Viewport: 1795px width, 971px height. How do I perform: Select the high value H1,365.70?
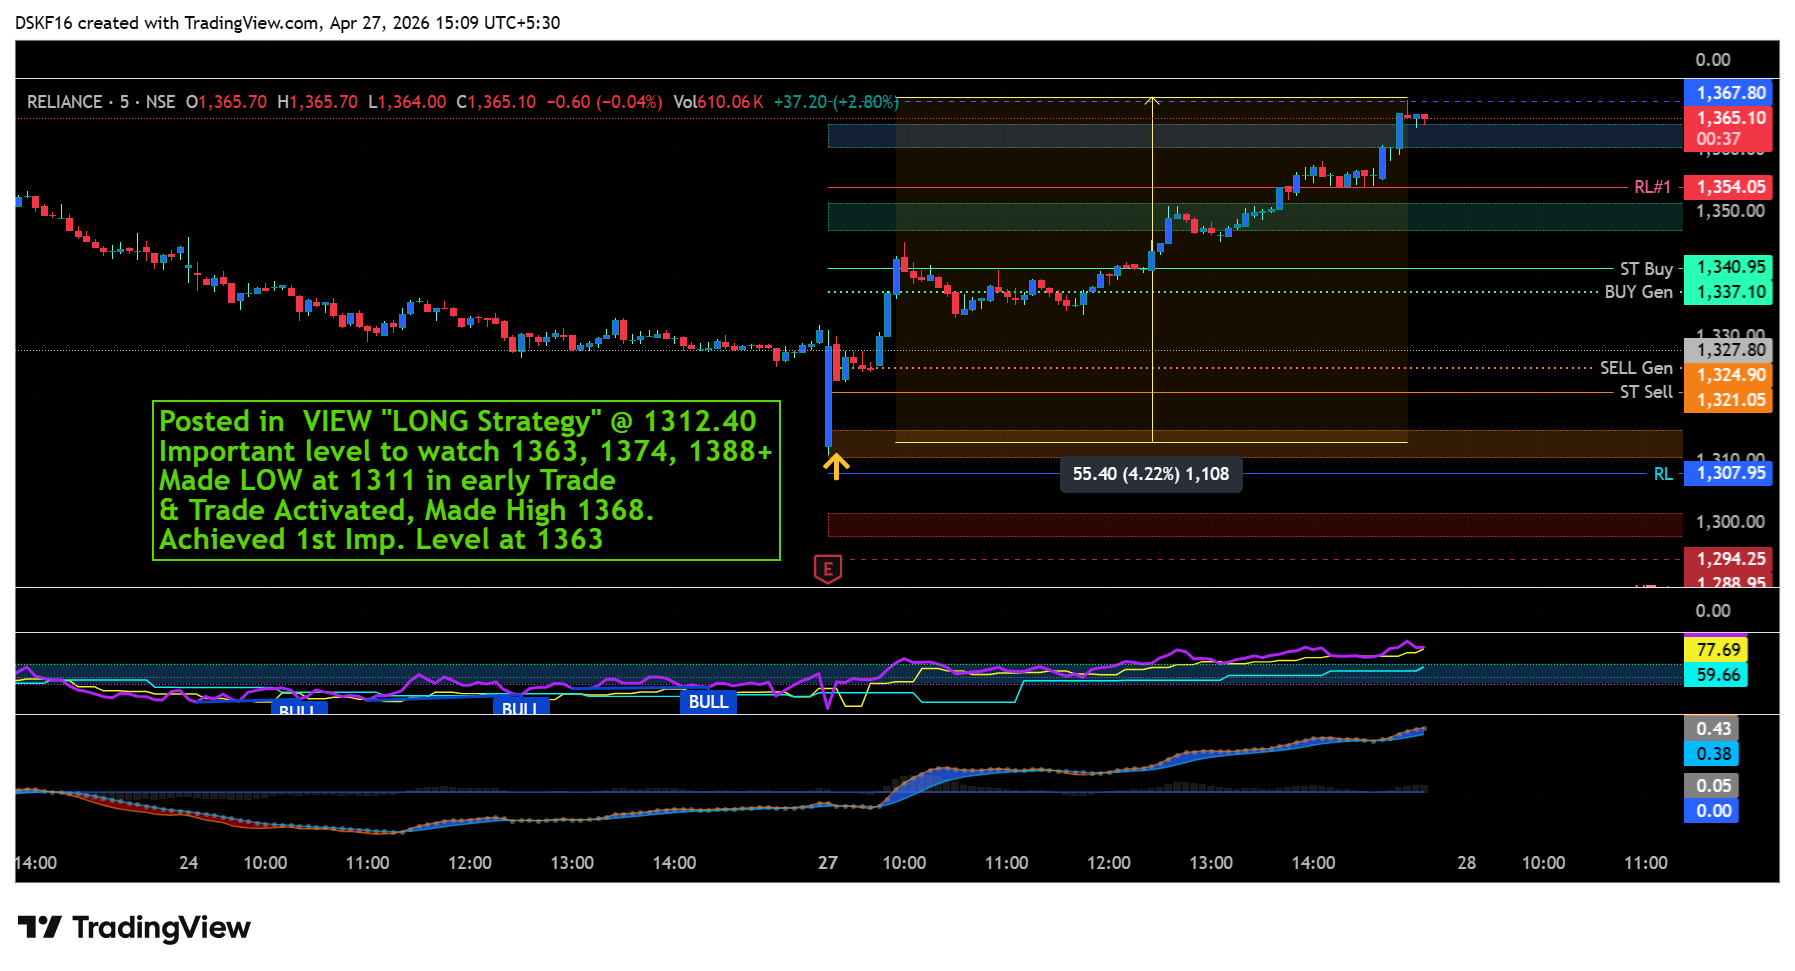click(317, 102)
